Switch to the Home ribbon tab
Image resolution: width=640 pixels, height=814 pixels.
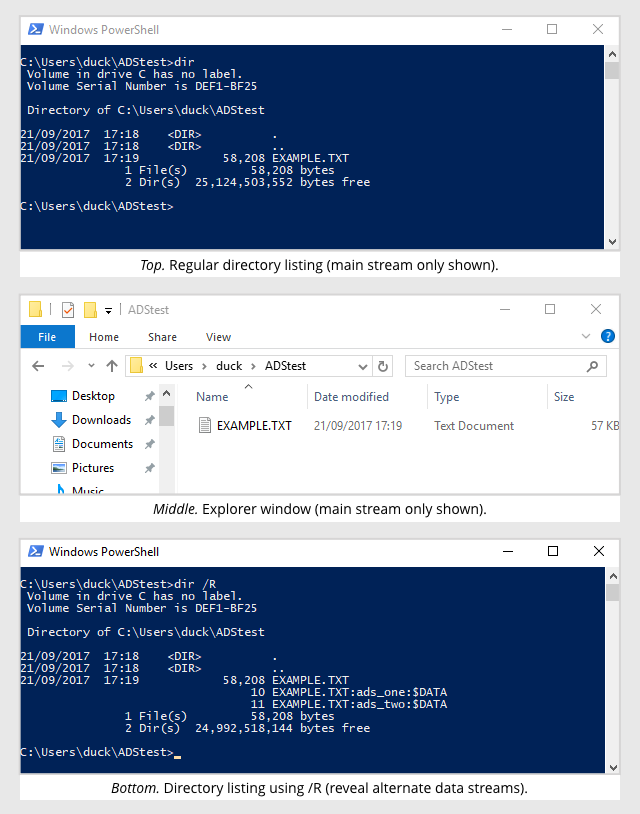pos(104,337)
